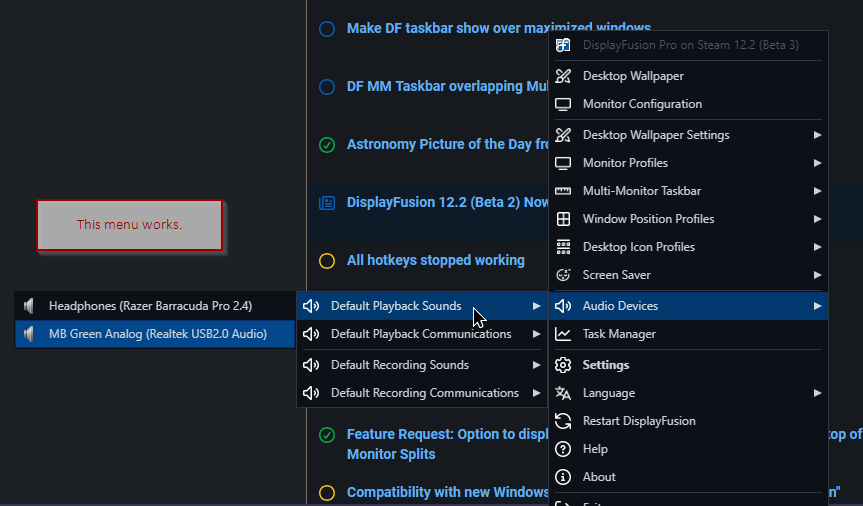Open 'DF MM Taskbar overlapping' topic link
This screenshot has height=506, width=863.
447,87
